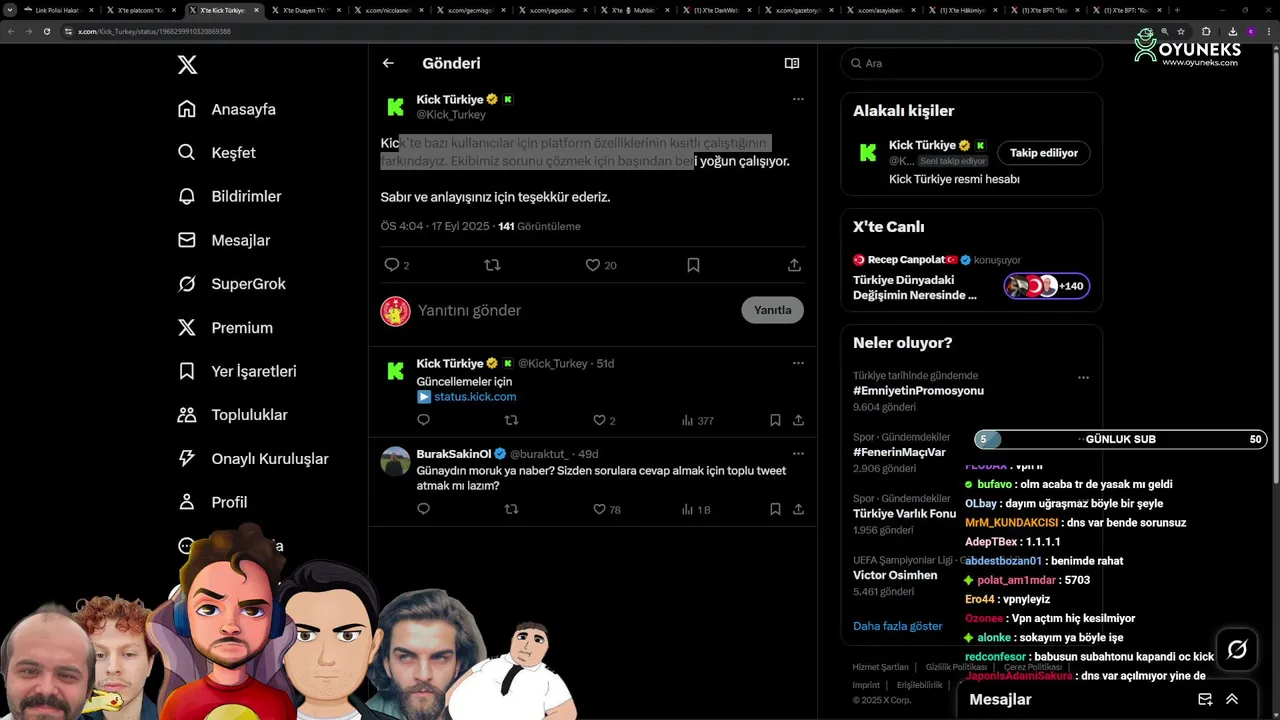The image size is (1280, 720).
Task: Open options on the Güncellemeler için reply
Action: coord(798,363)
